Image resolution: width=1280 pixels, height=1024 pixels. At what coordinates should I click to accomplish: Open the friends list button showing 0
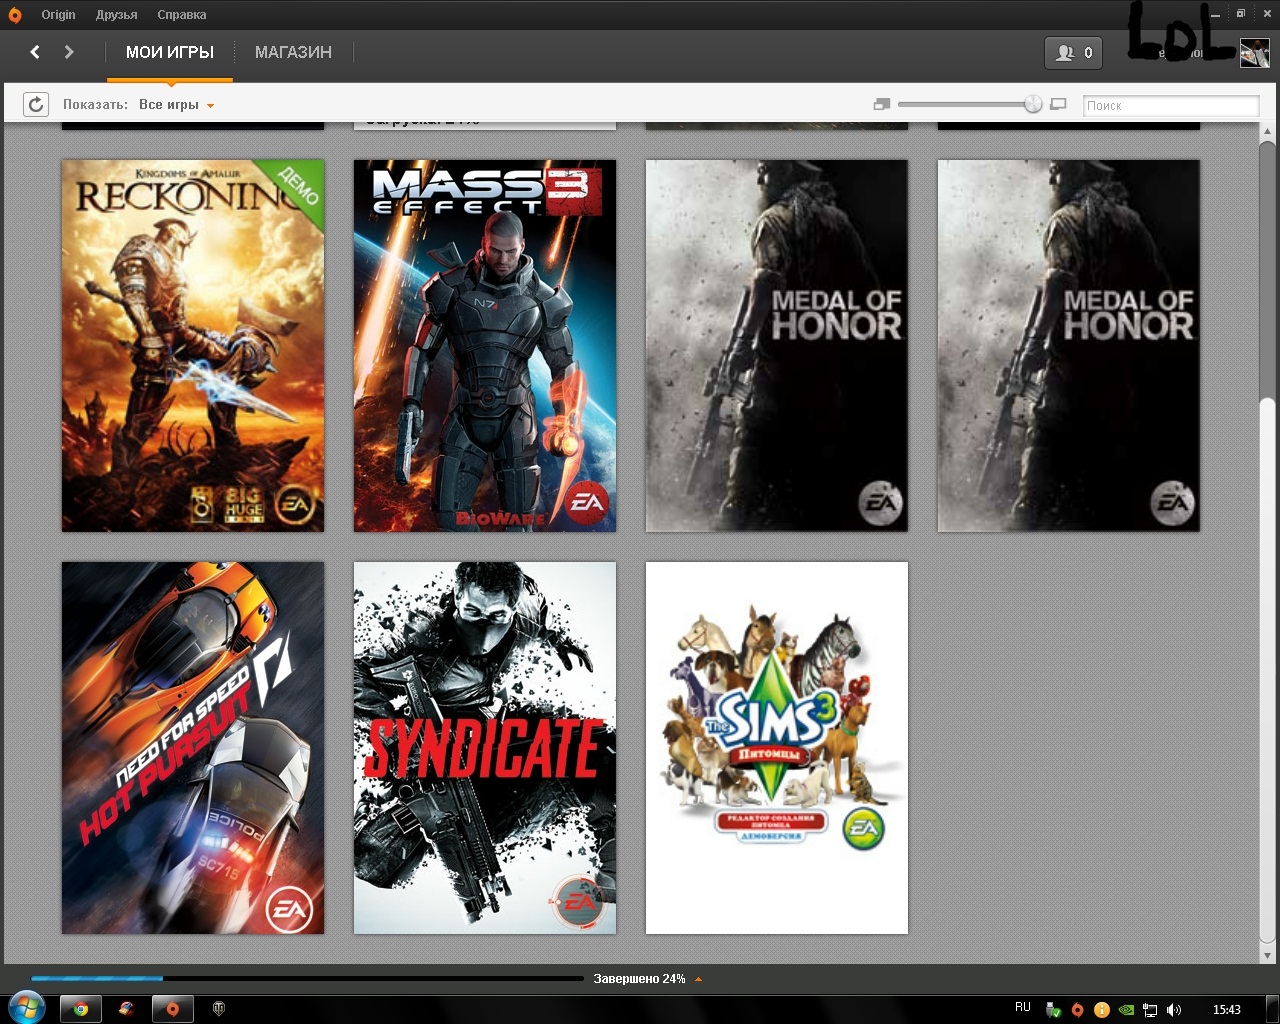click(1073, 53)
